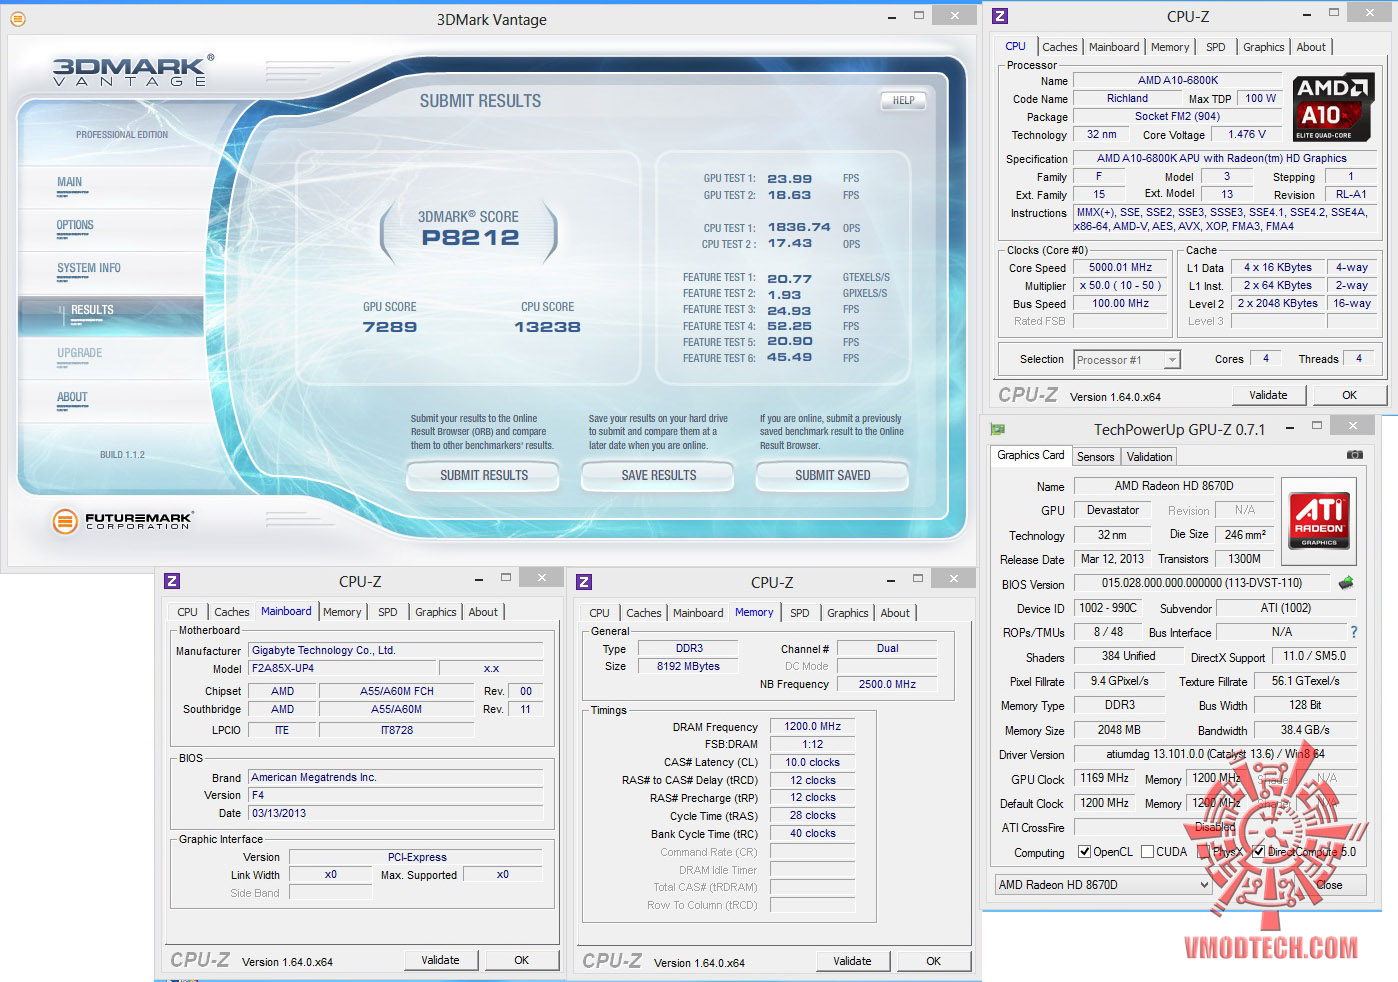Click the NB Frequency value 2500.0 MHz

coord(886,684)
